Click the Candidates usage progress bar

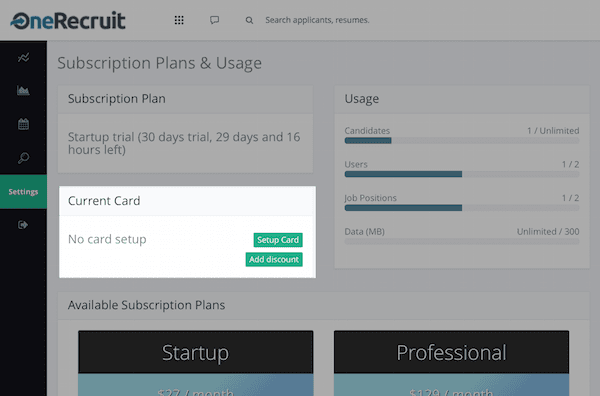(462, 141)
